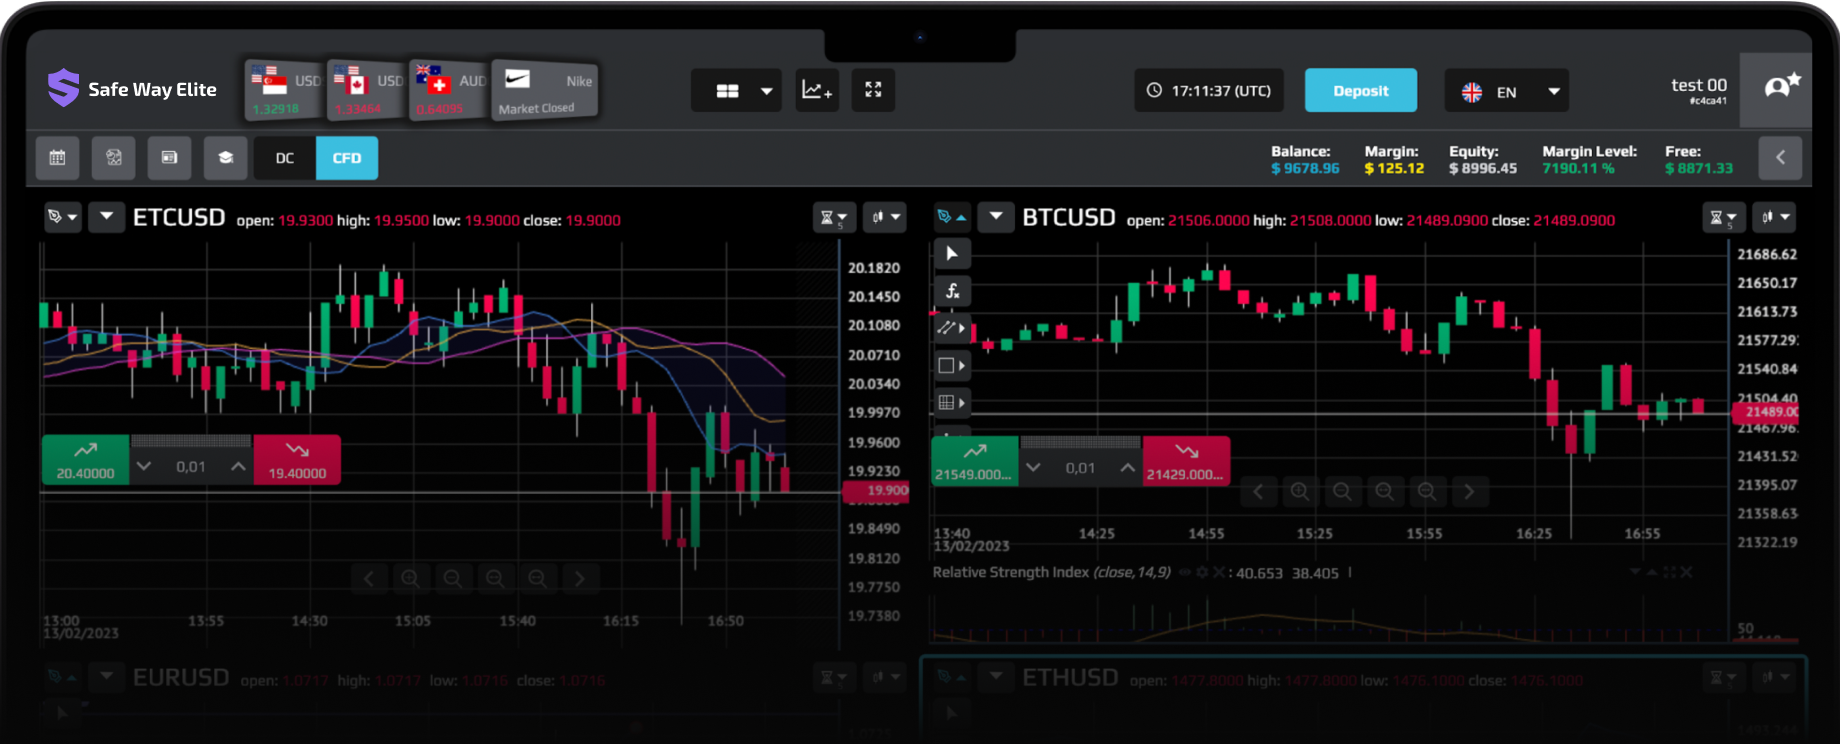Open the economic calendar icon

(57, 158)
